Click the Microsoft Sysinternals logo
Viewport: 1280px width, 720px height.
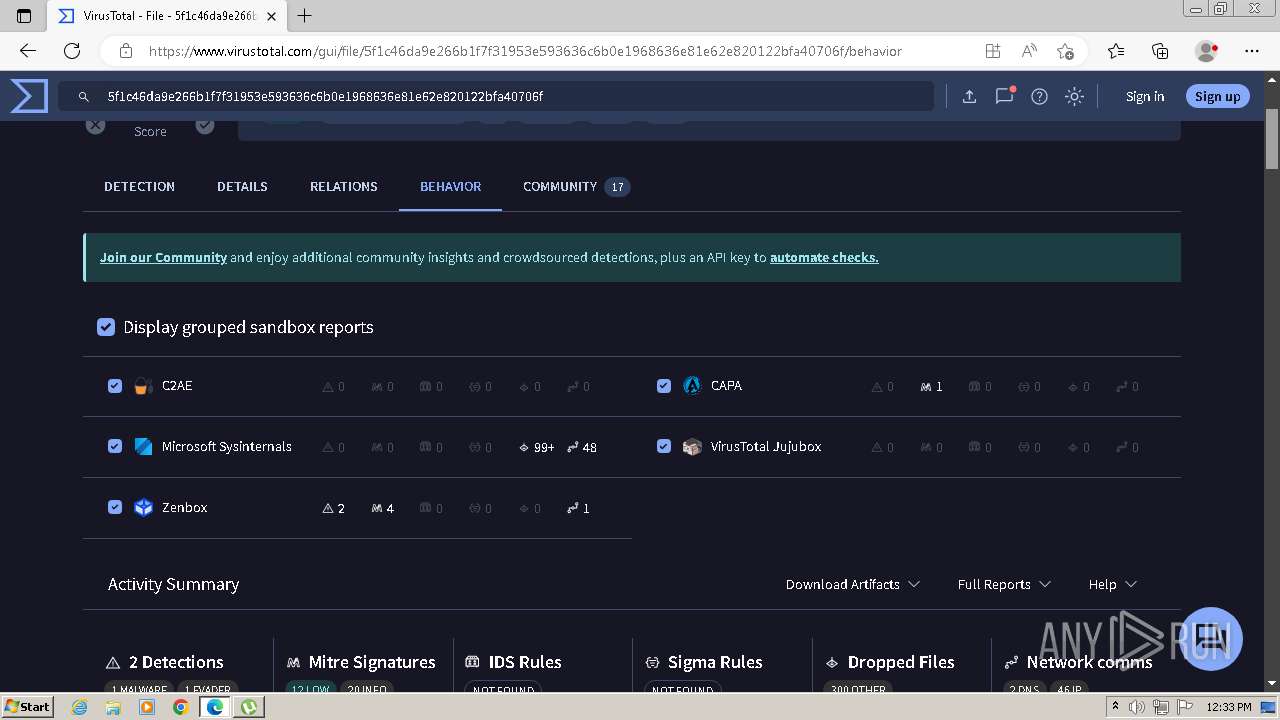[x=143, y=446]
